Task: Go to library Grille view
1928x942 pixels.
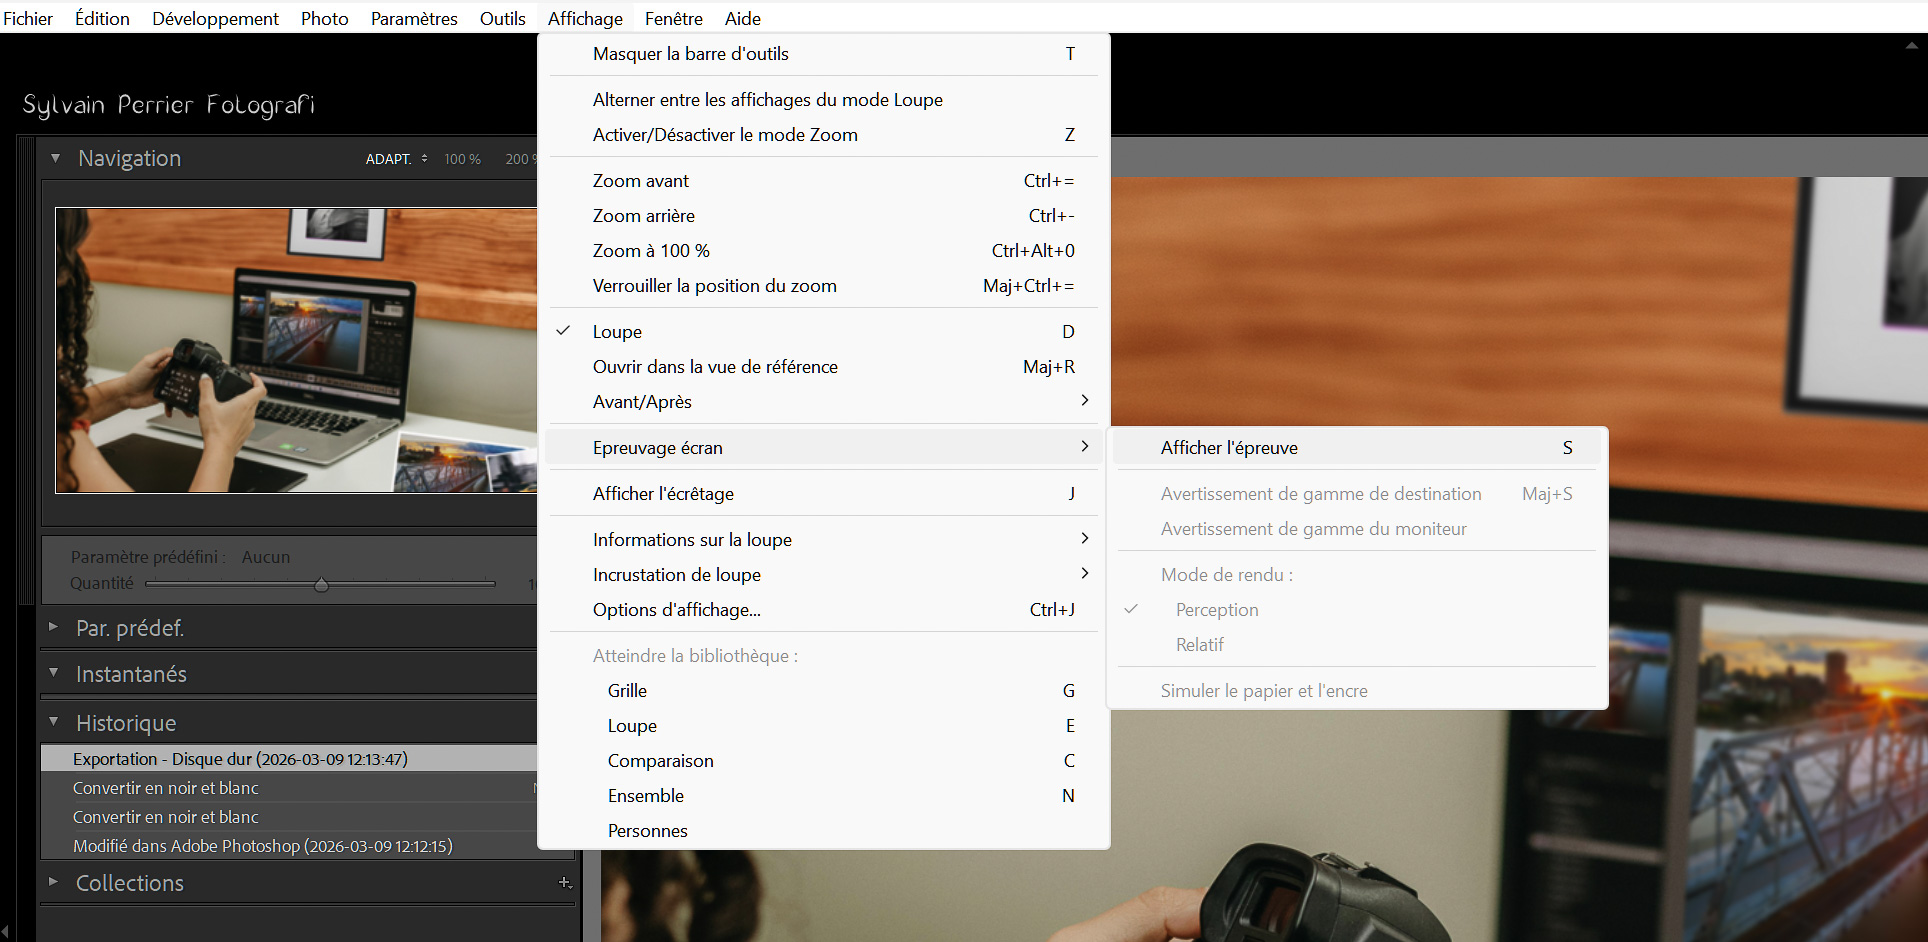Action: coord(627,691)
